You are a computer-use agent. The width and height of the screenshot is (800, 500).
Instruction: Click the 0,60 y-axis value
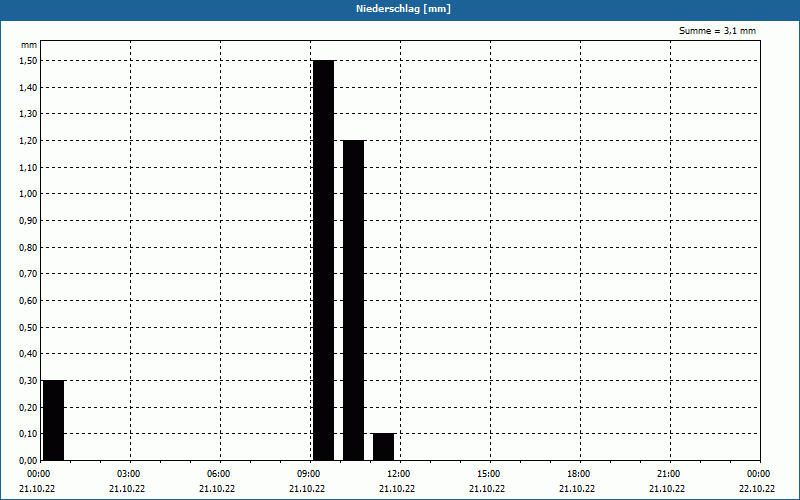tap(28, 301)
